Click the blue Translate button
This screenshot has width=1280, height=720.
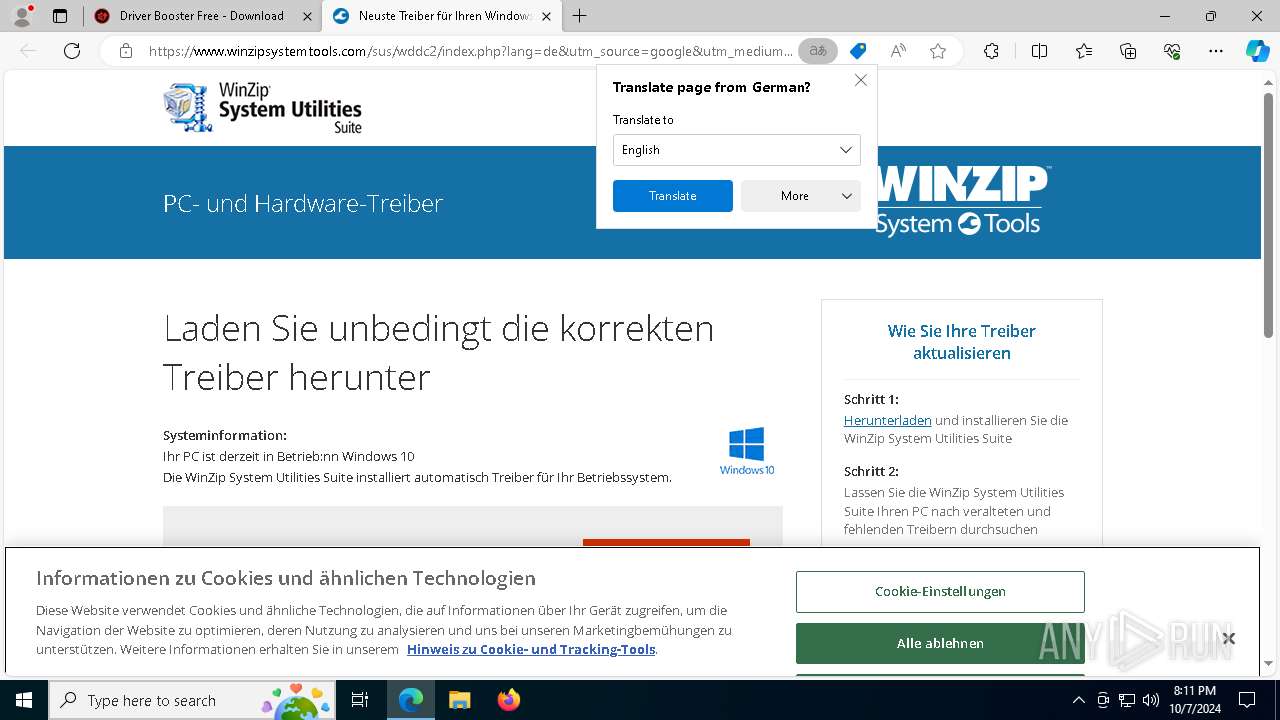[x=673, y=196]
